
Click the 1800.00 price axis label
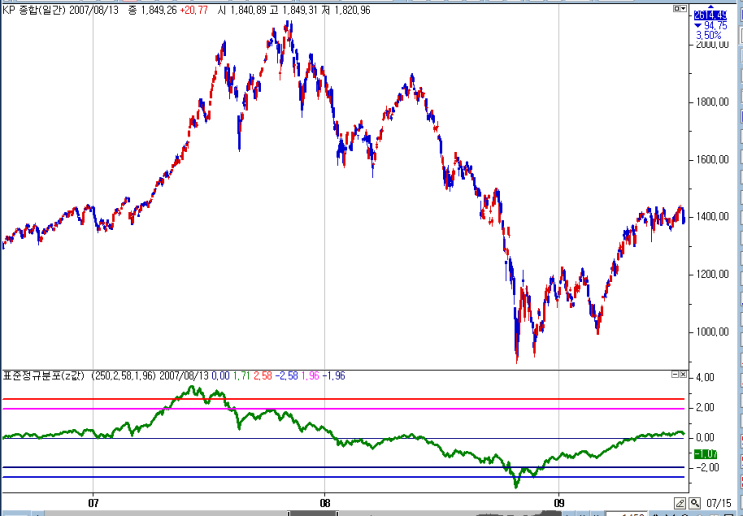point(712,102)
